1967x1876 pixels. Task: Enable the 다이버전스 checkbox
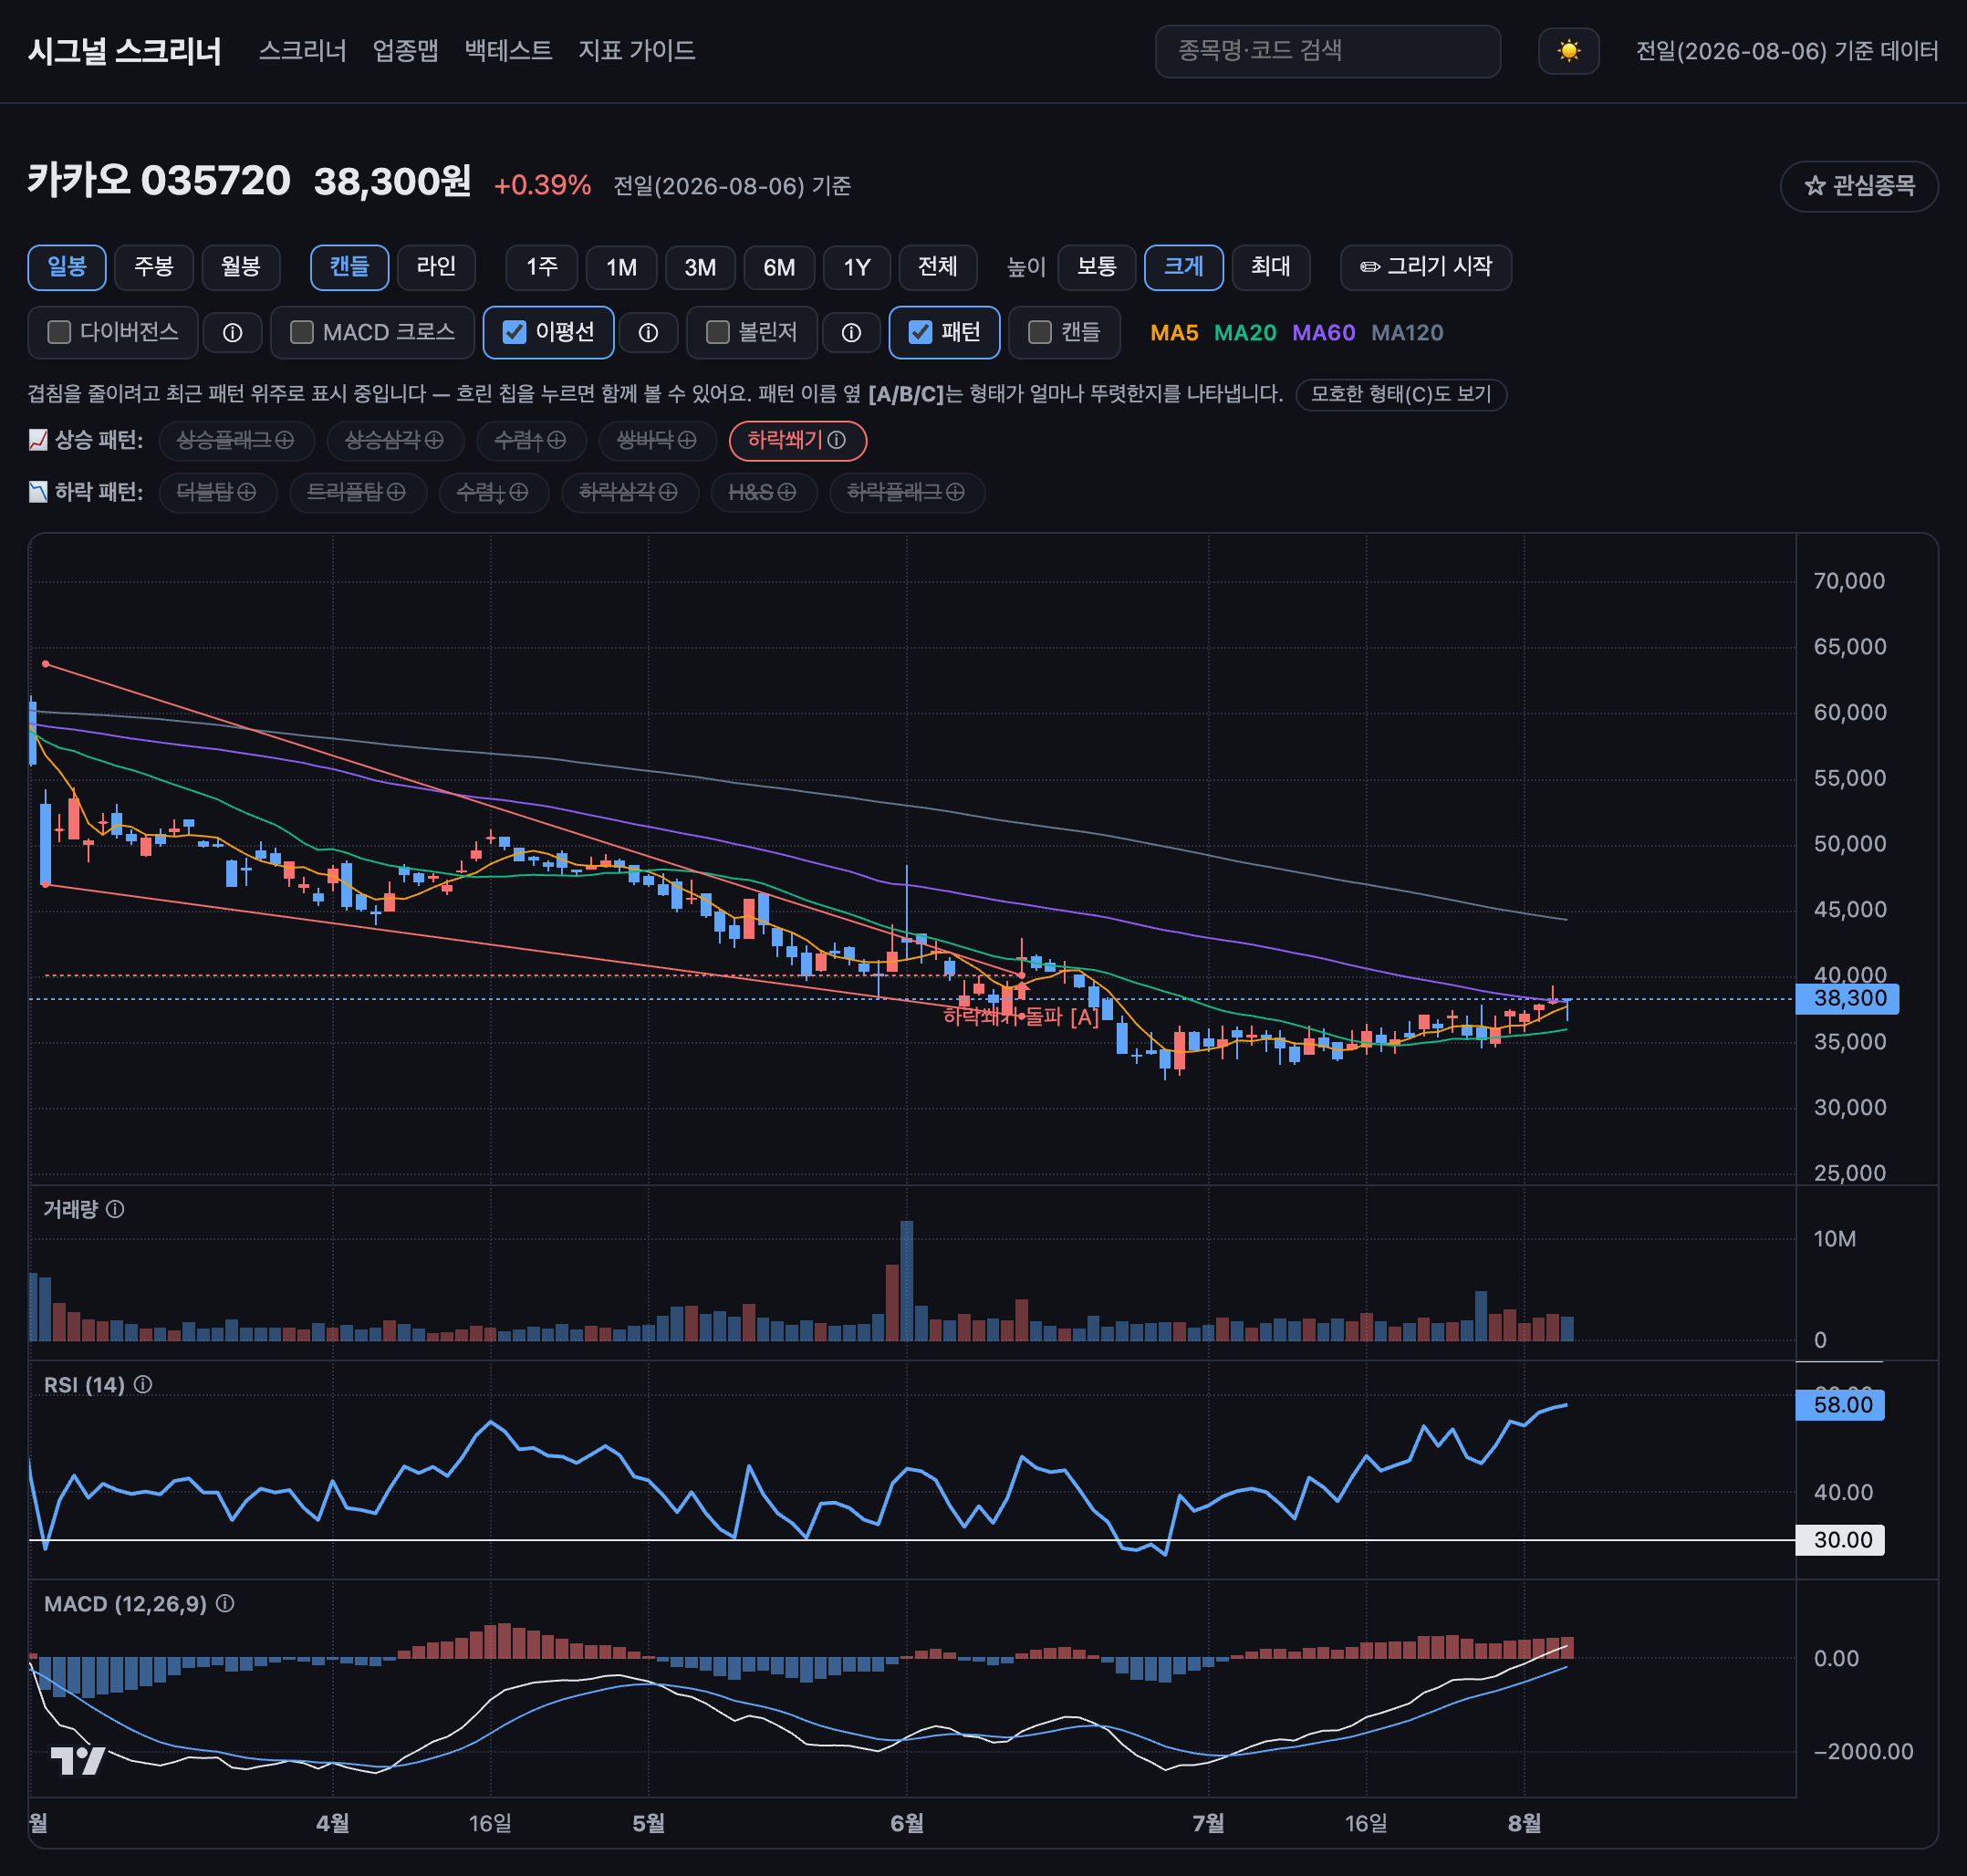click(59, 332)
